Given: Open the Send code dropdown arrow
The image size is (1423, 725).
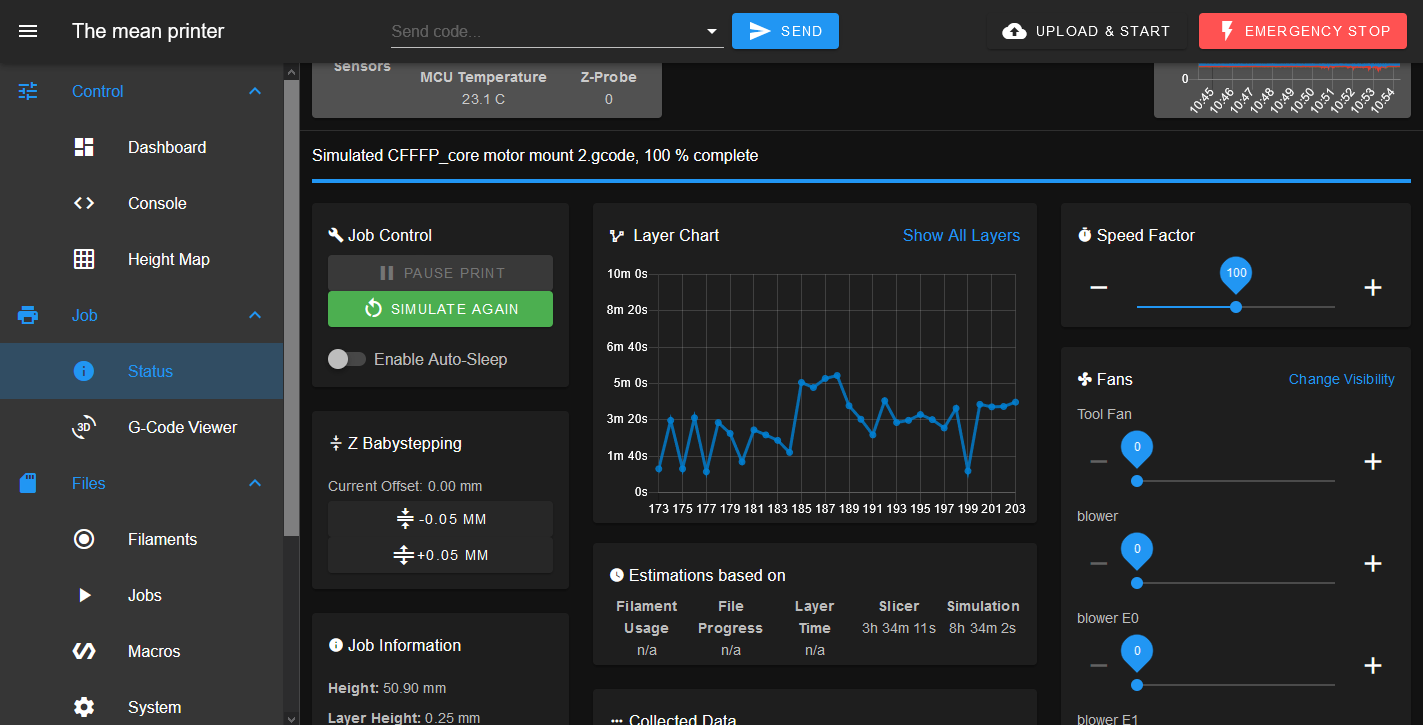Looking at the screenshot, I should 713,32.
